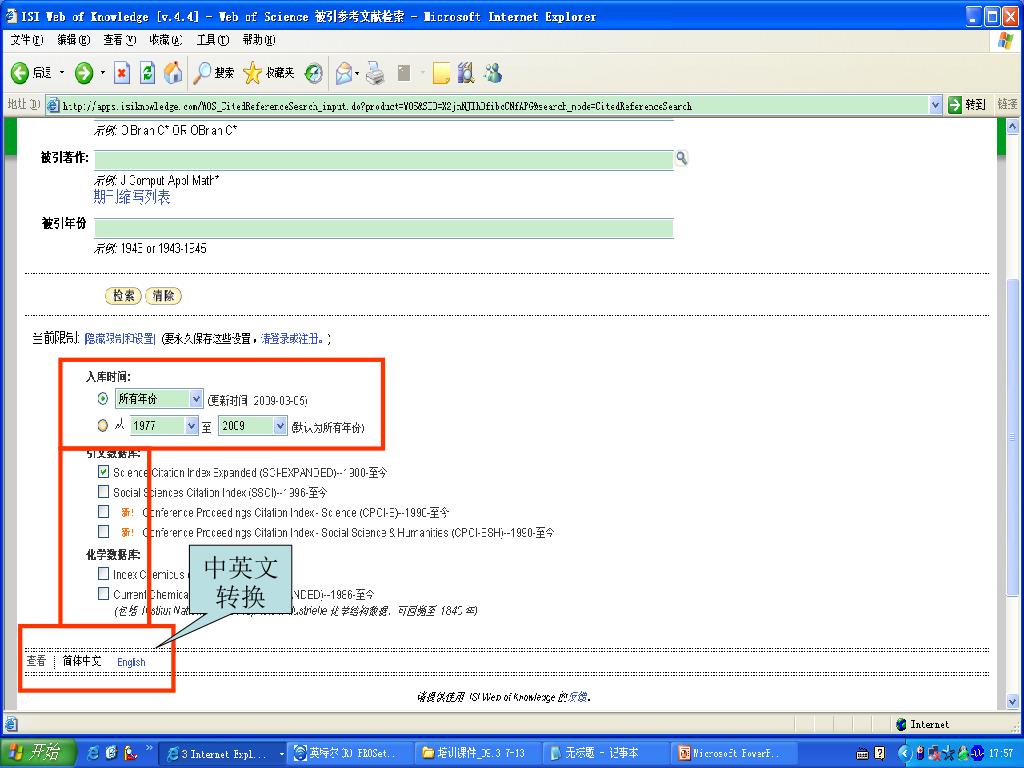
Task: Click the green Go arrow beside address bar
Action: 955,105
